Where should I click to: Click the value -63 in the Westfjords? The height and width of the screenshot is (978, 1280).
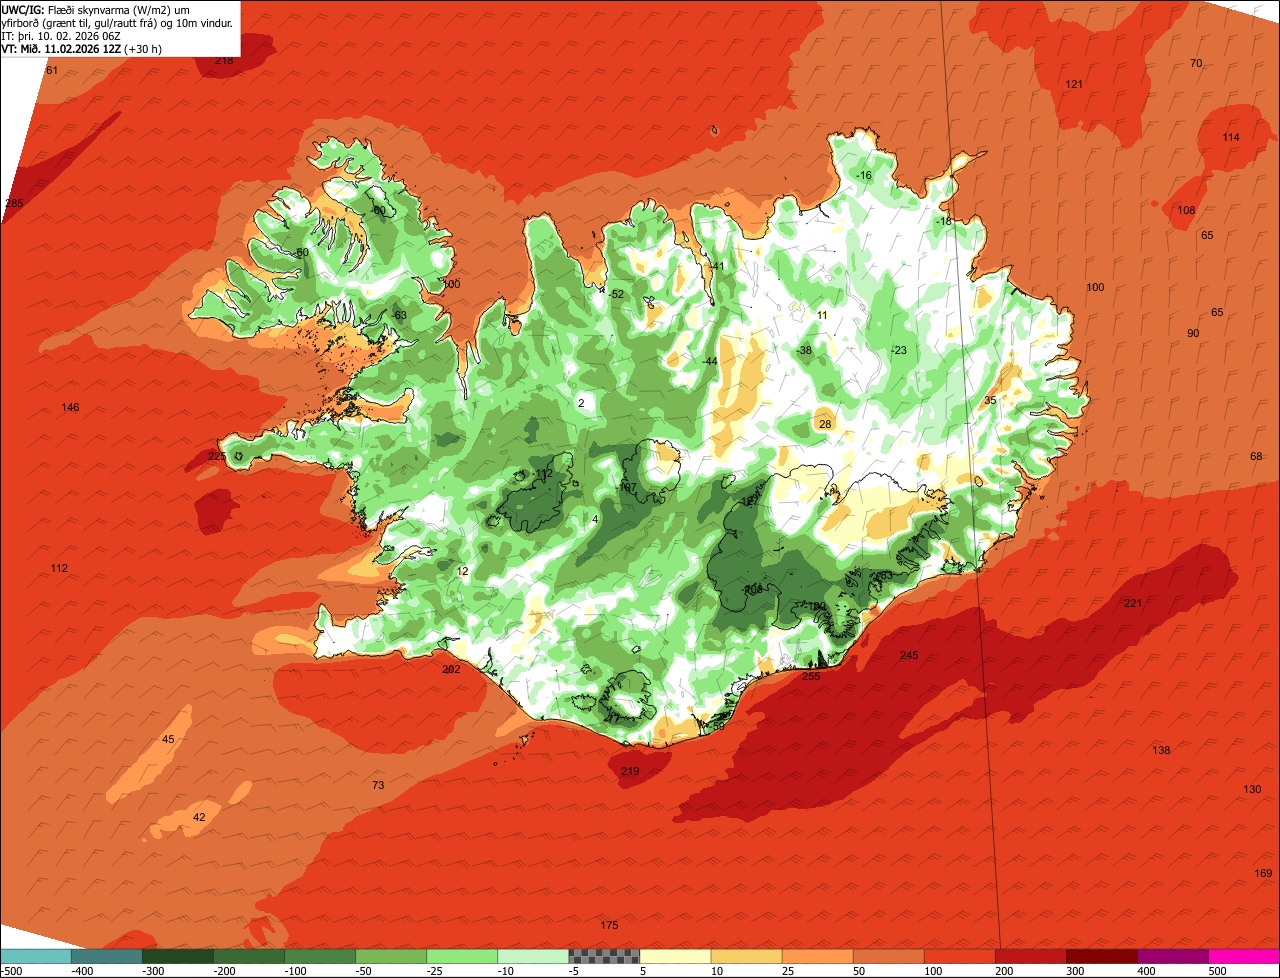tap(399, 315)
